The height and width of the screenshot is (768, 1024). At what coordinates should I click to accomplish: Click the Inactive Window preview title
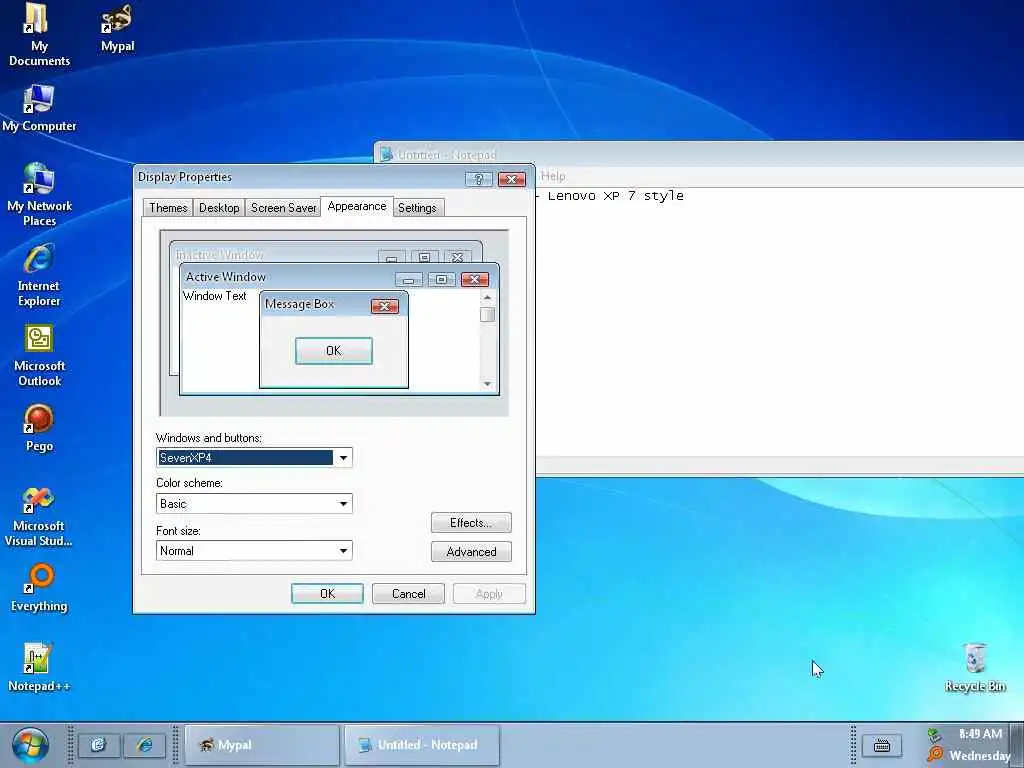pyautogui.click(x=219, y=254)
